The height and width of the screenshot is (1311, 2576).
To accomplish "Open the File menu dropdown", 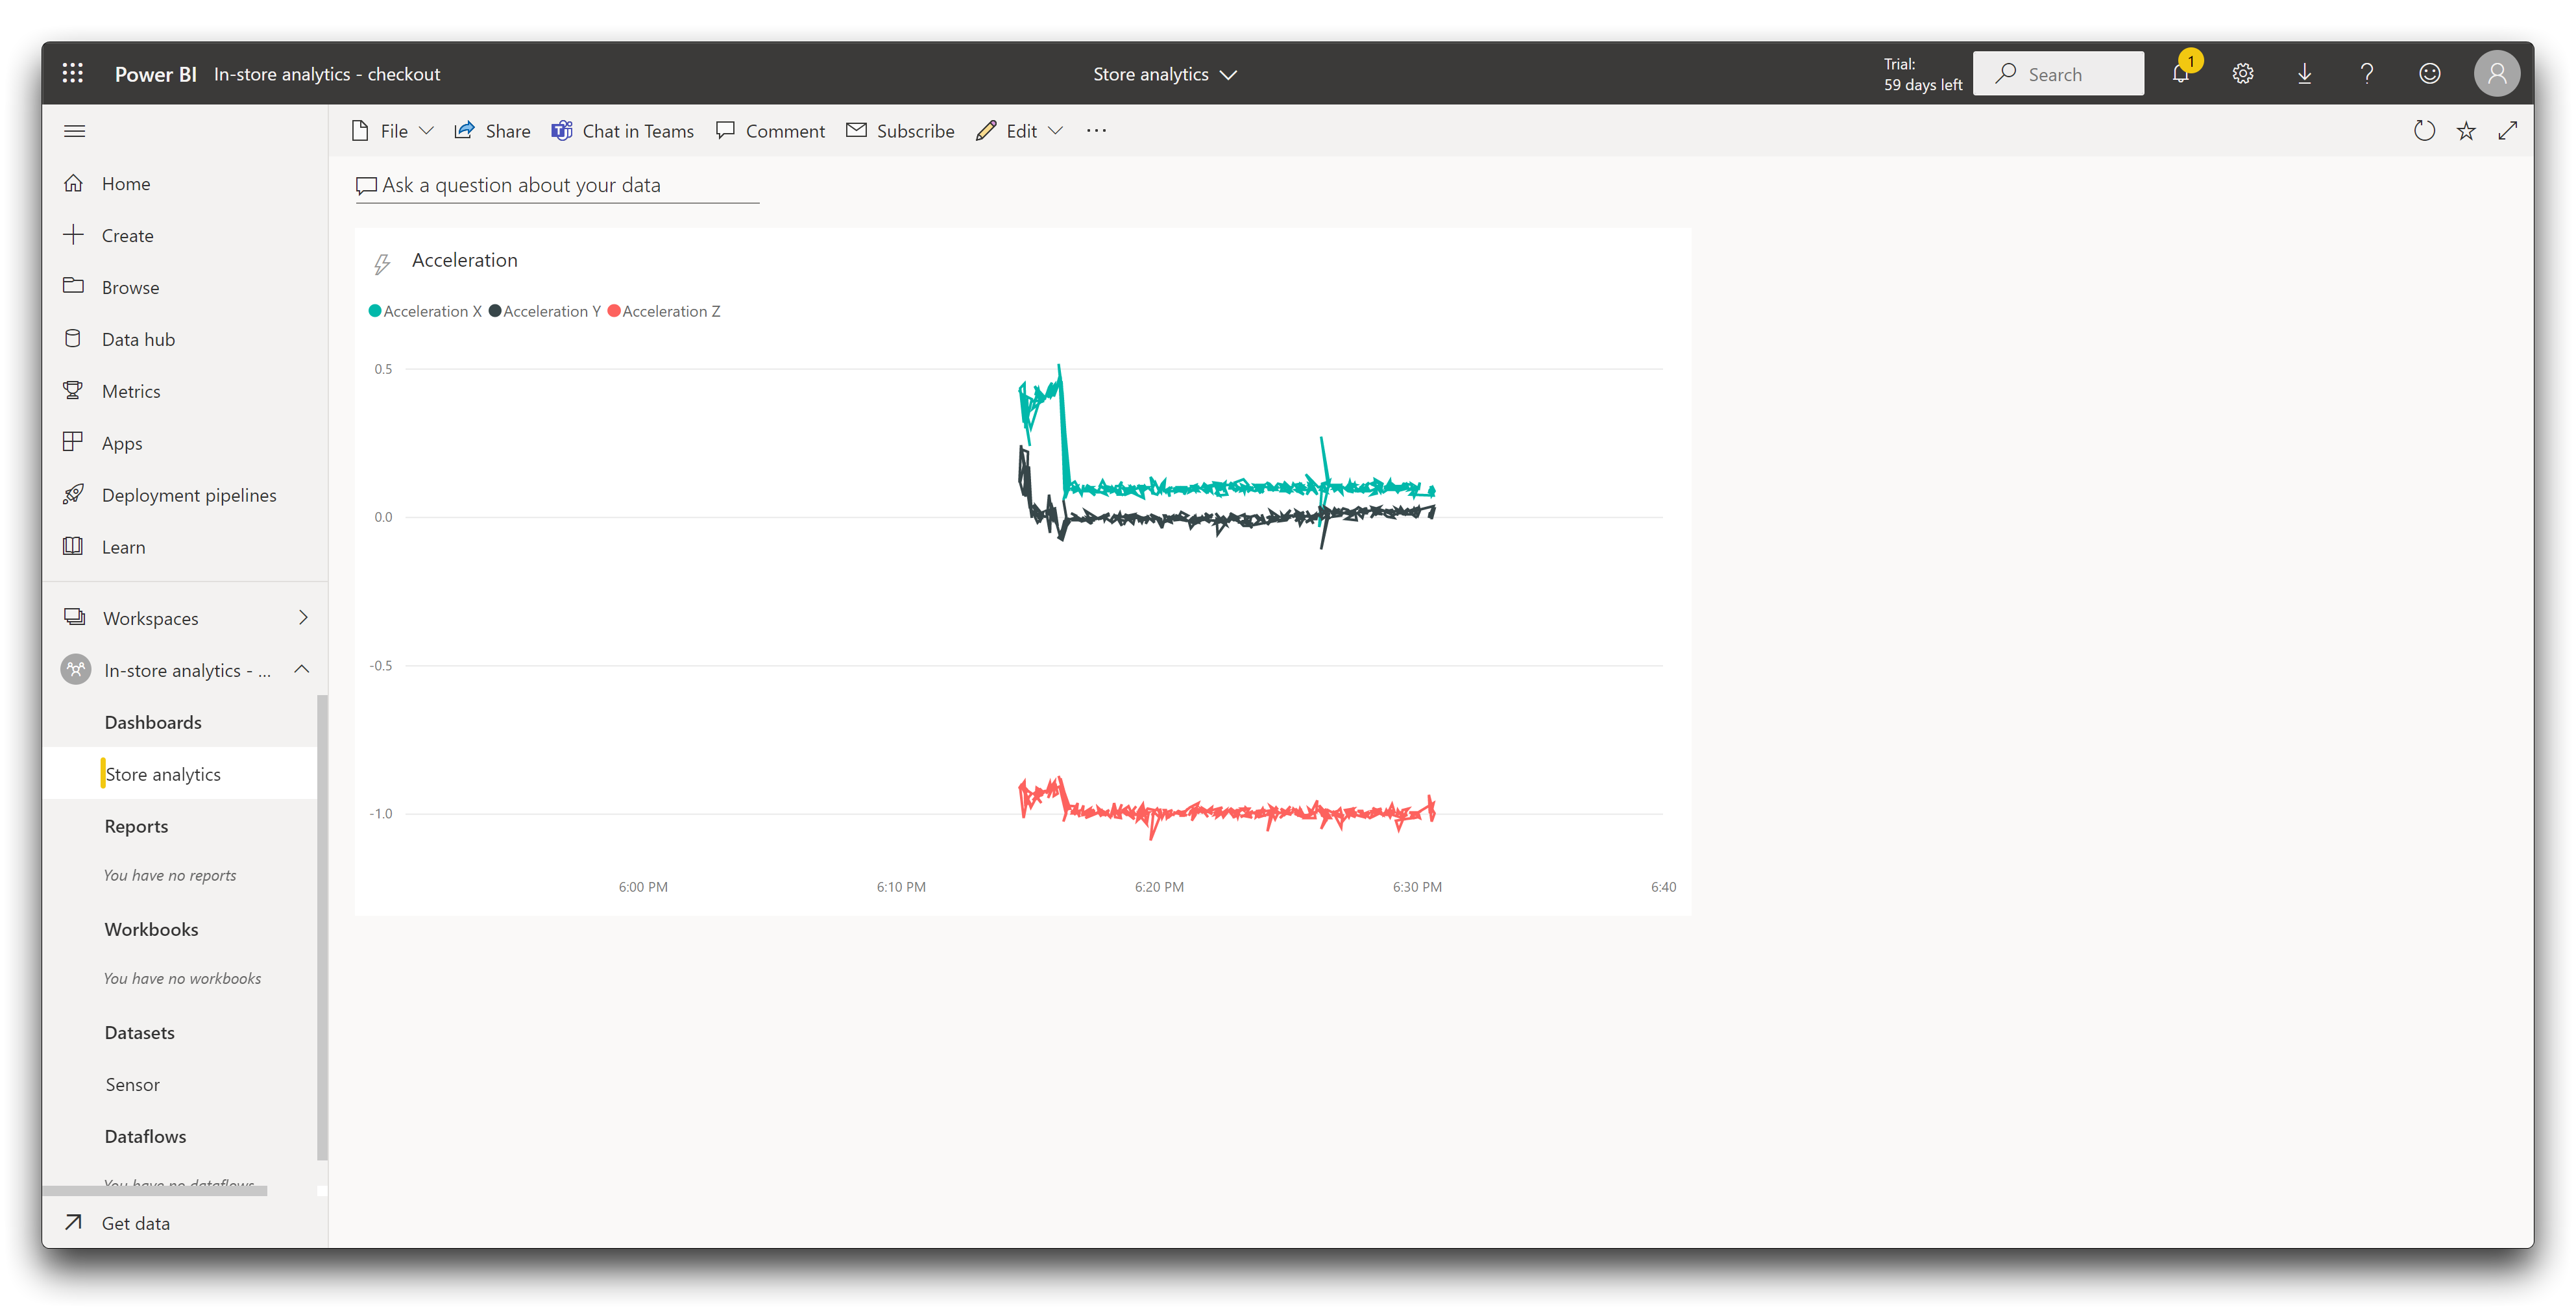I will pos(392,131).
